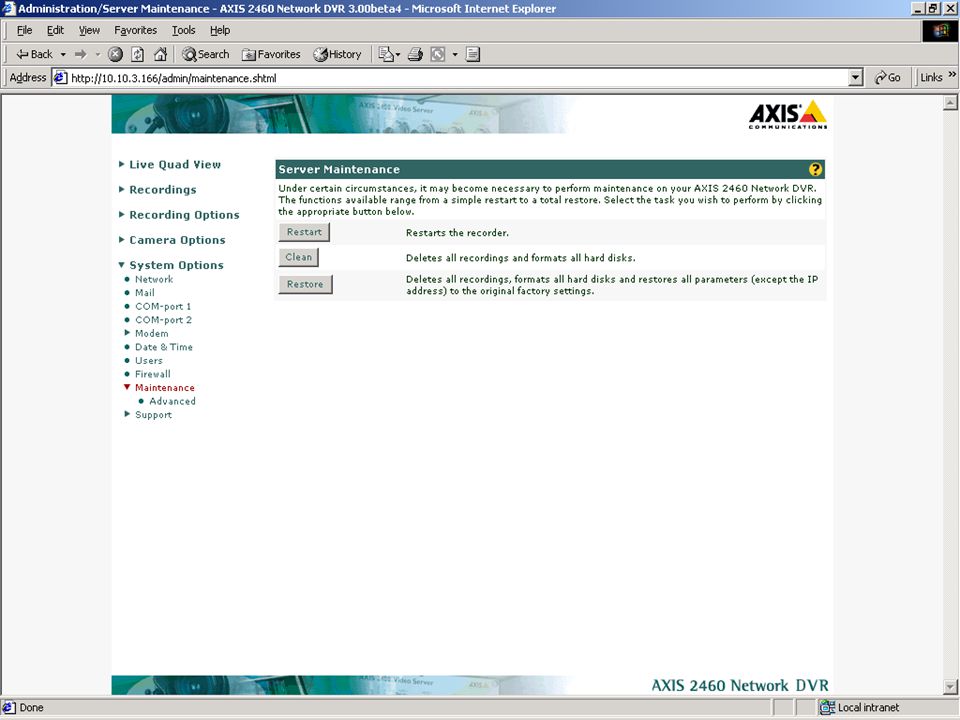960x720 pixels.
Task: Click the scrollbar down arrow
Action: (950, 687)
